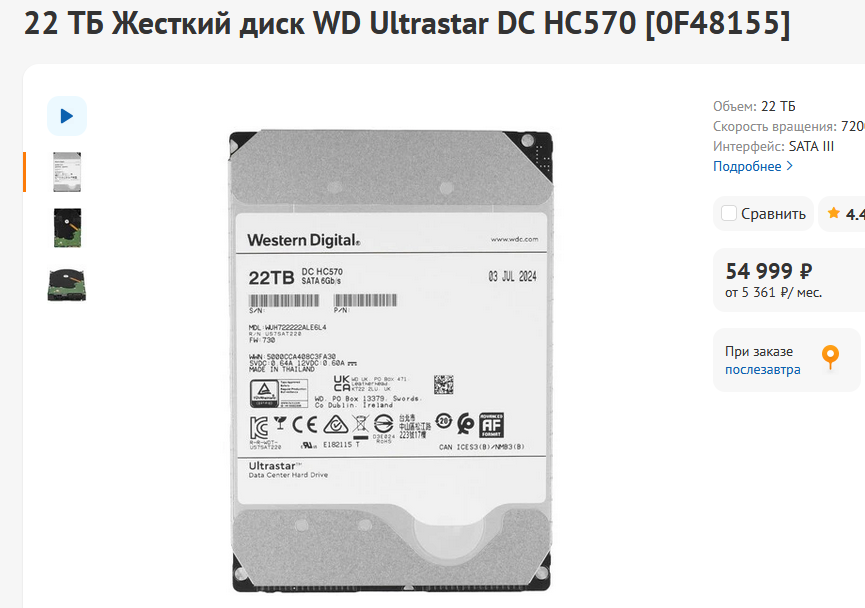
Task: Click the QR code on the drive label
Action: 443,385
